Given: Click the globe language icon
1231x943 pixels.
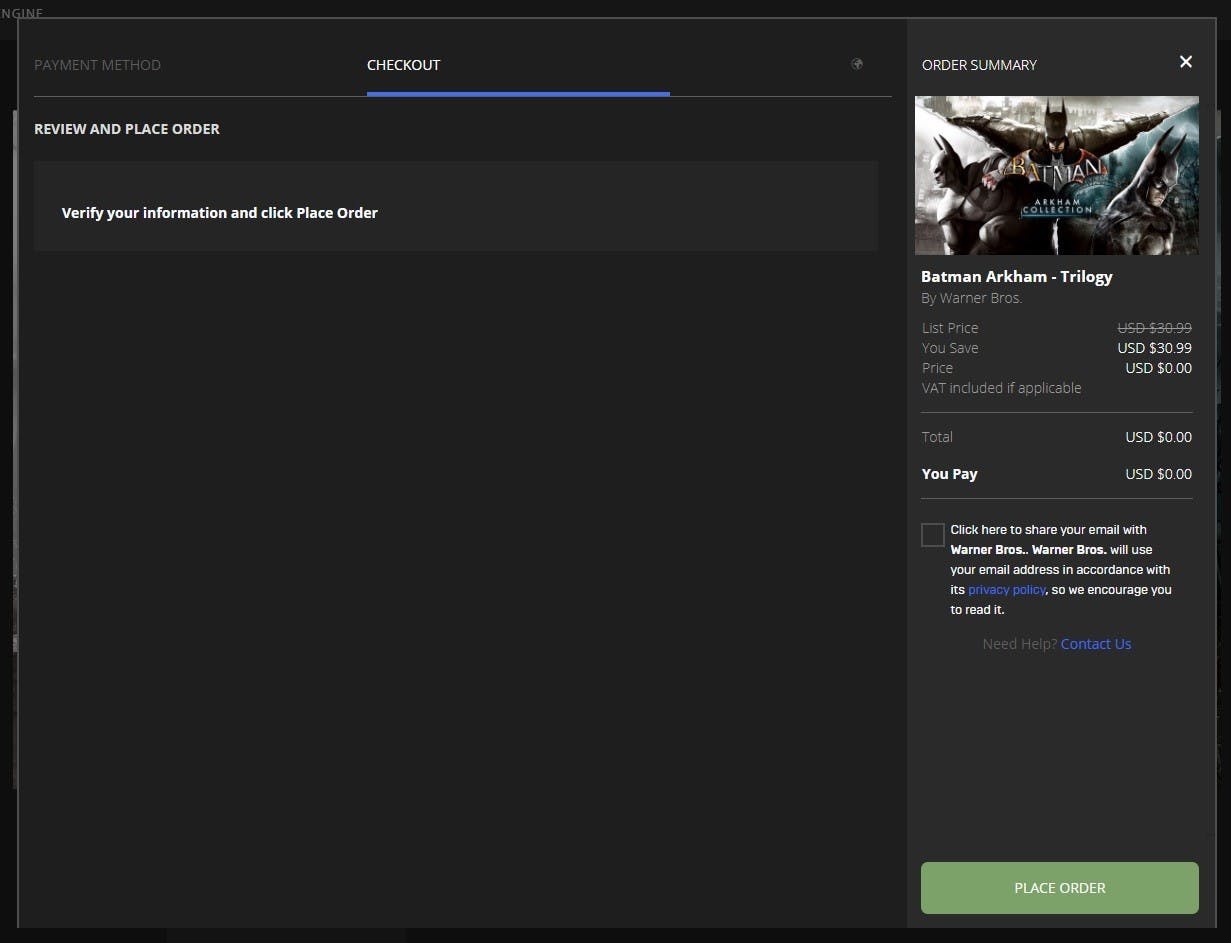Looking at the screenshot, I should coord(857,64).
